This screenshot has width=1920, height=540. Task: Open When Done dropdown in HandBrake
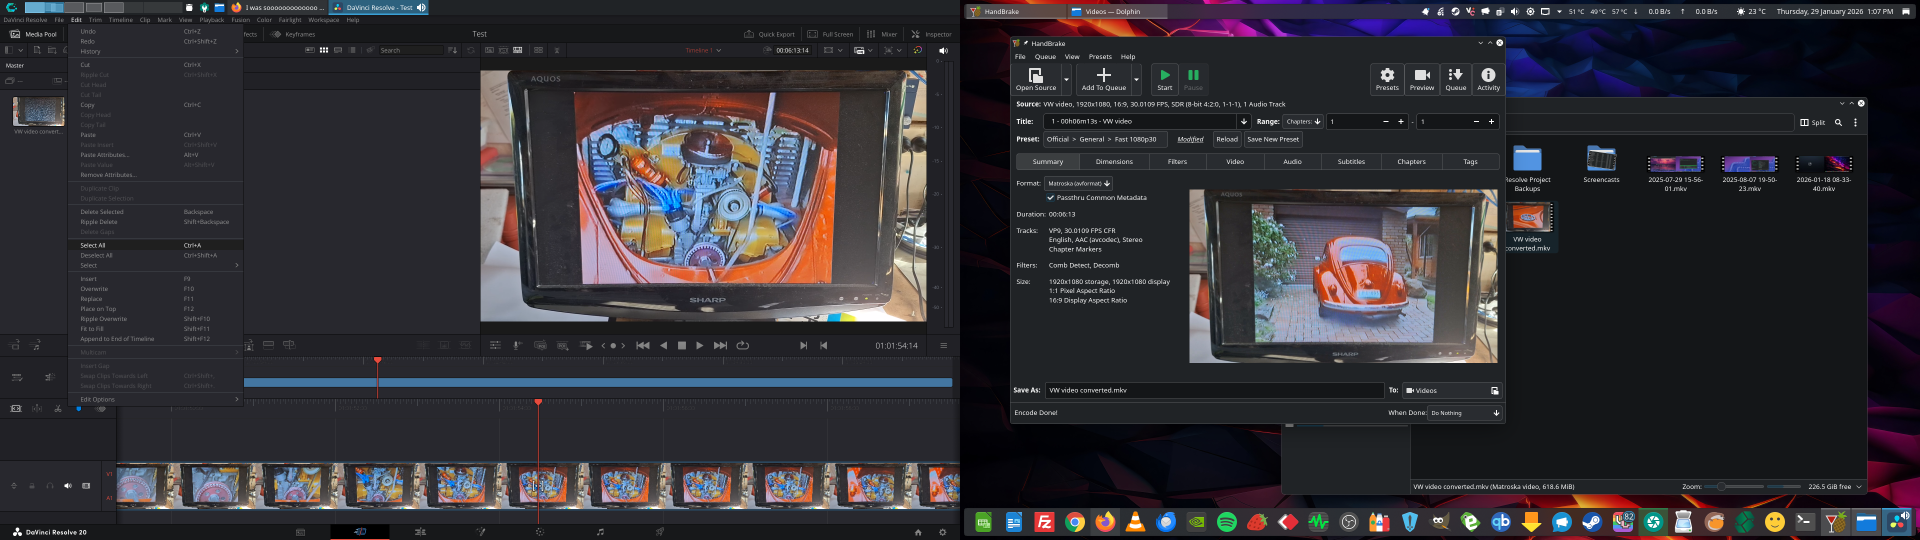point(1465,413)
